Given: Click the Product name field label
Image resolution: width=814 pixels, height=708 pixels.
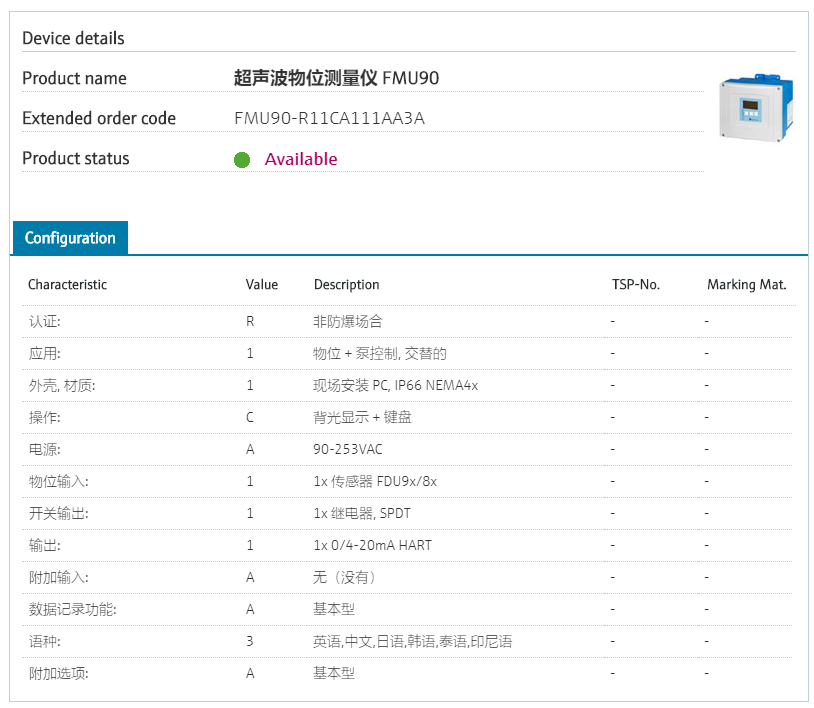Looking at the screenshot, I should pyautogui.click(x=74, y=78).
